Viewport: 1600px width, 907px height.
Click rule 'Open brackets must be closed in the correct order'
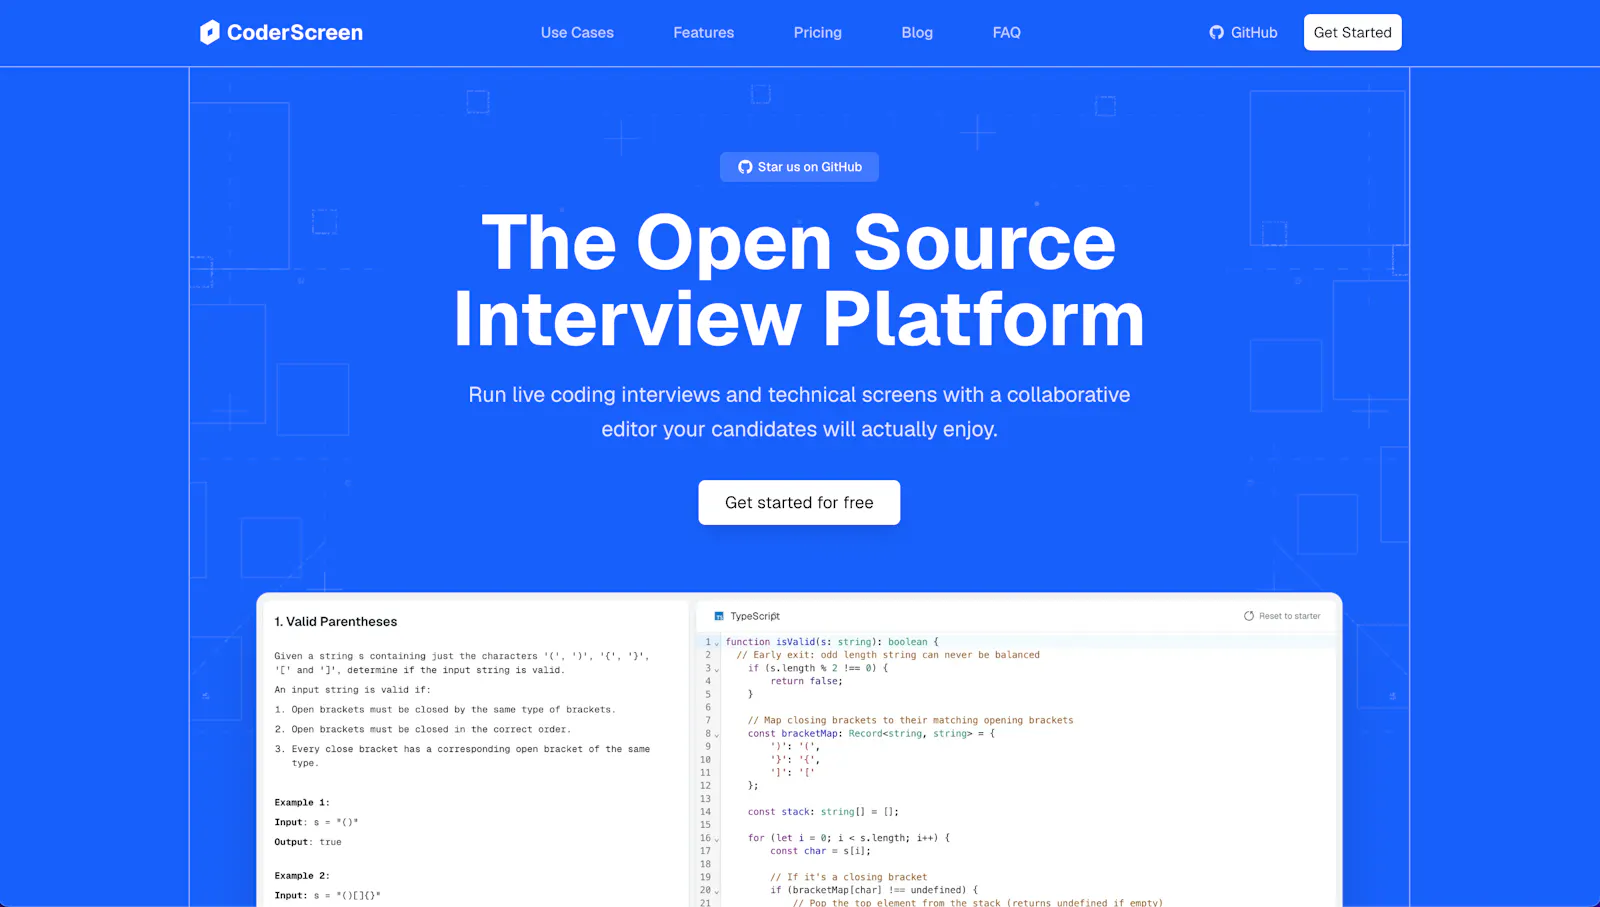click(x=430, y=729)
